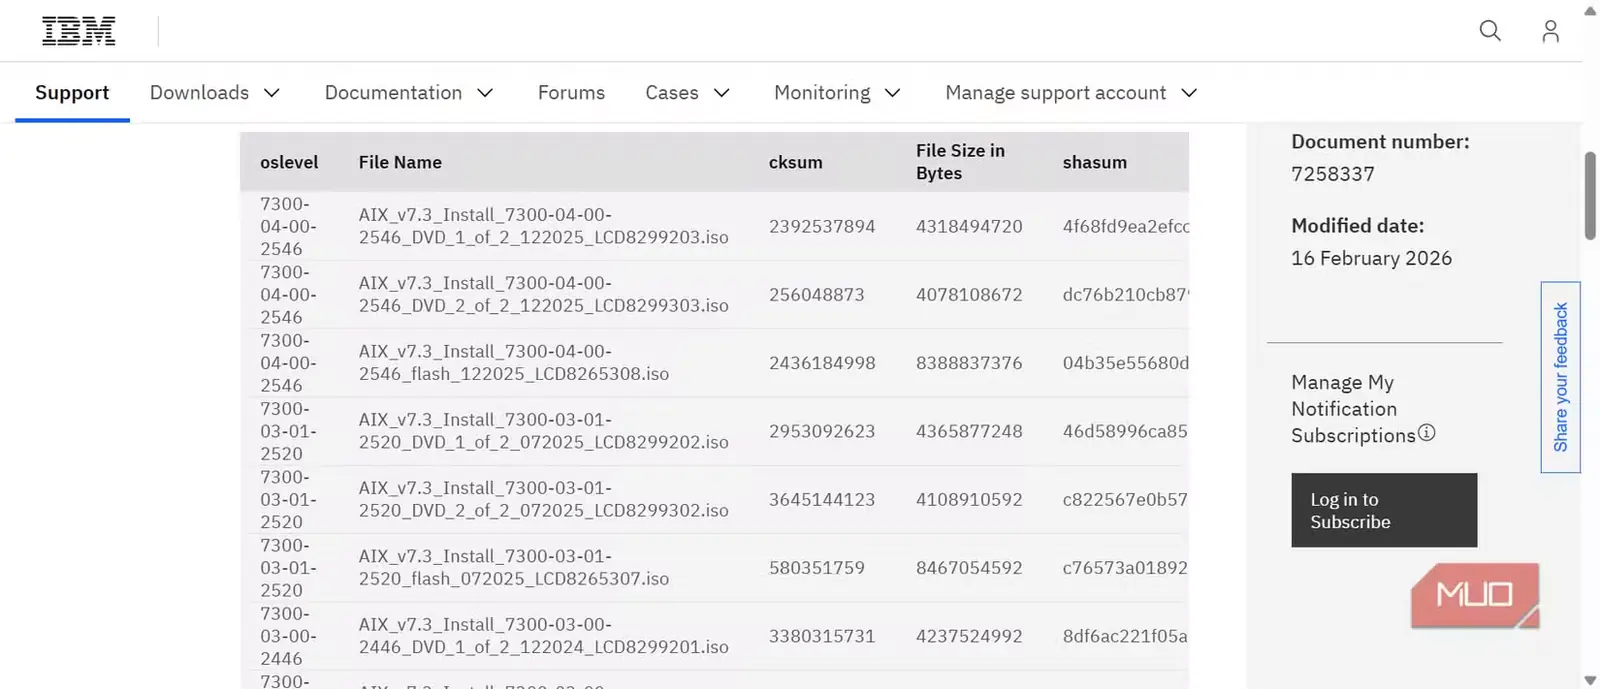Click the MUO logo badge
This screenshot has width=1600, height=689.
(x=1475, y=596)
